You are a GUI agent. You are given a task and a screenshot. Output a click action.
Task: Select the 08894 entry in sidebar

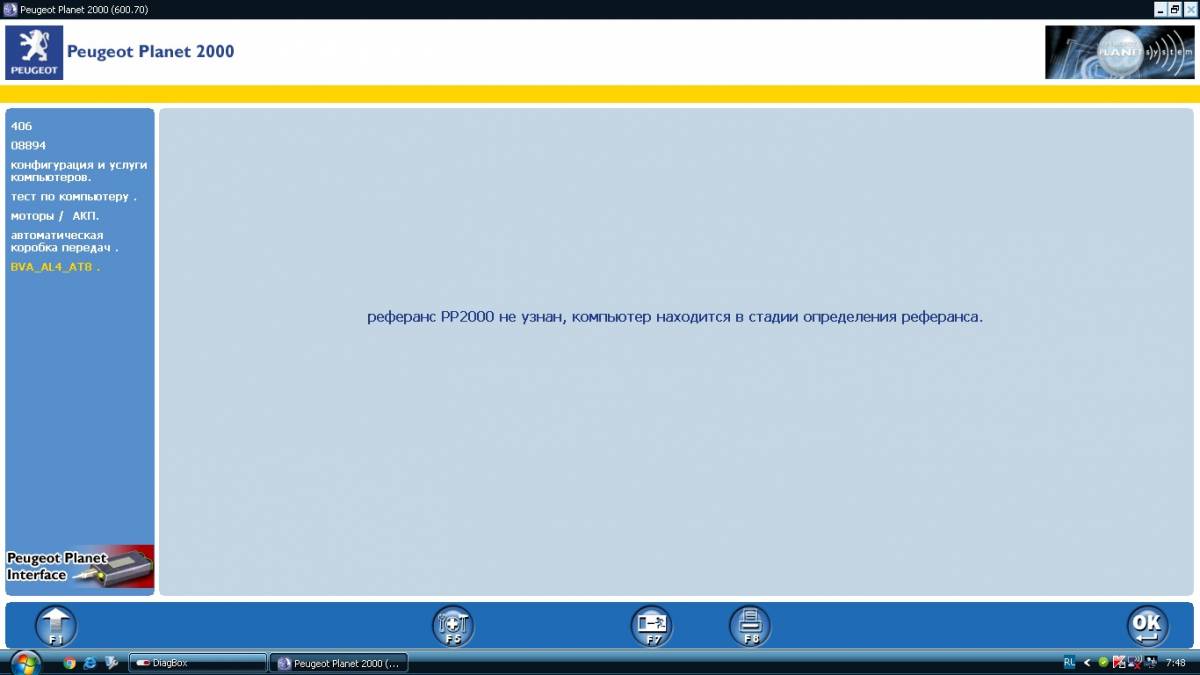[x=29, y=145]
